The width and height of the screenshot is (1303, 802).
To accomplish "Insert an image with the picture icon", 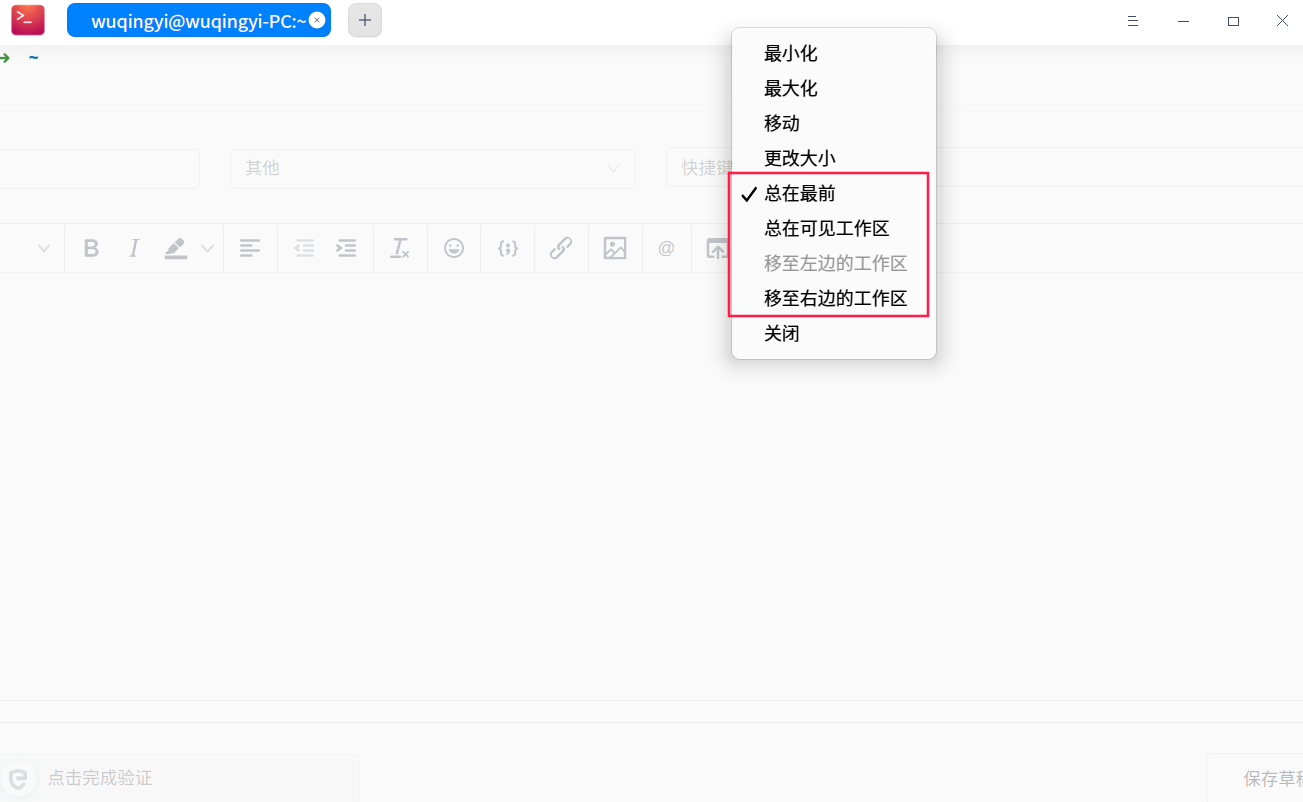I will [x=615, y=248].
